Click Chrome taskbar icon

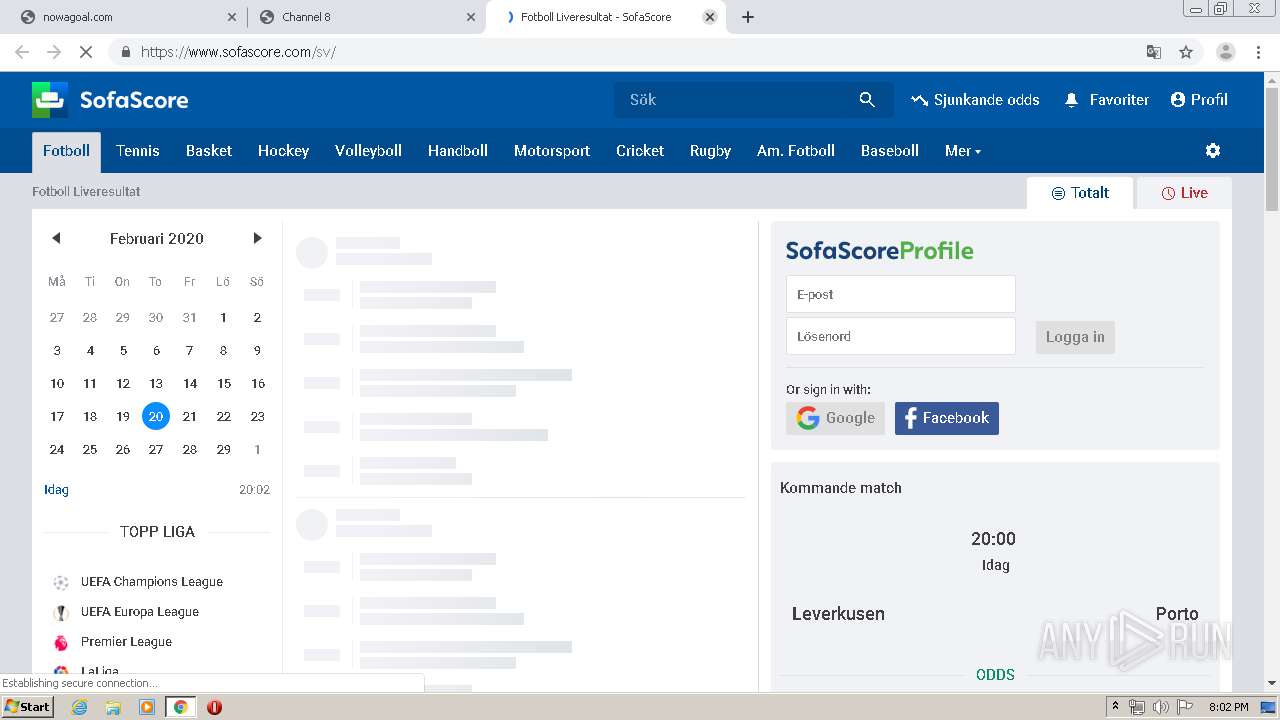coord(180,707)
